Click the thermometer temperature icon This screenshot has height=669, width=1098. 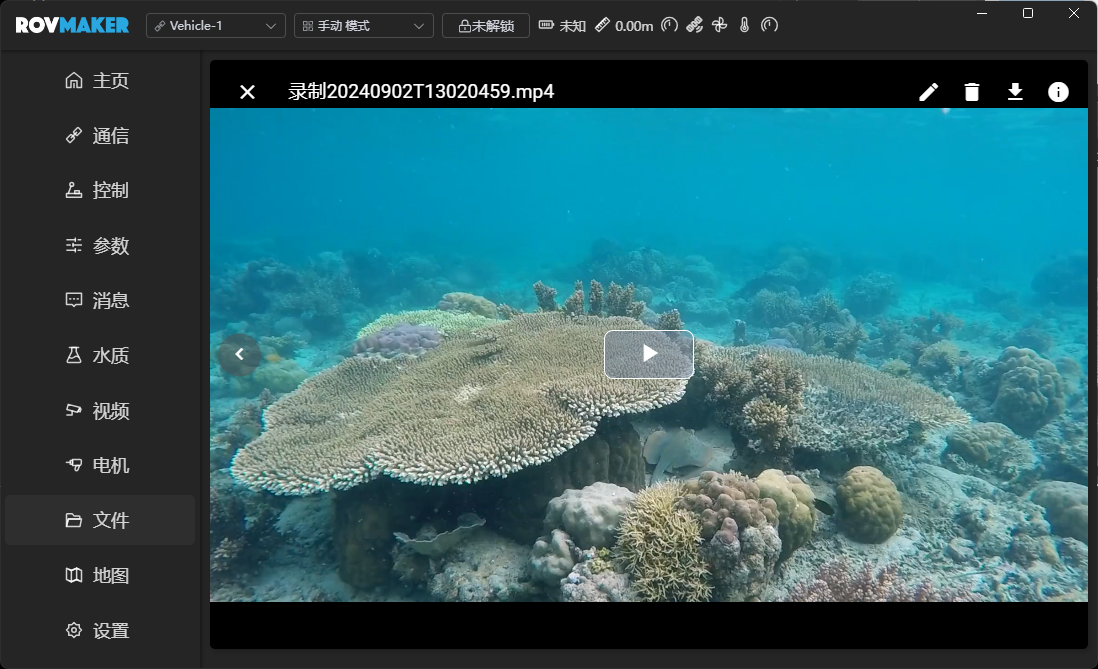point(744,26)
